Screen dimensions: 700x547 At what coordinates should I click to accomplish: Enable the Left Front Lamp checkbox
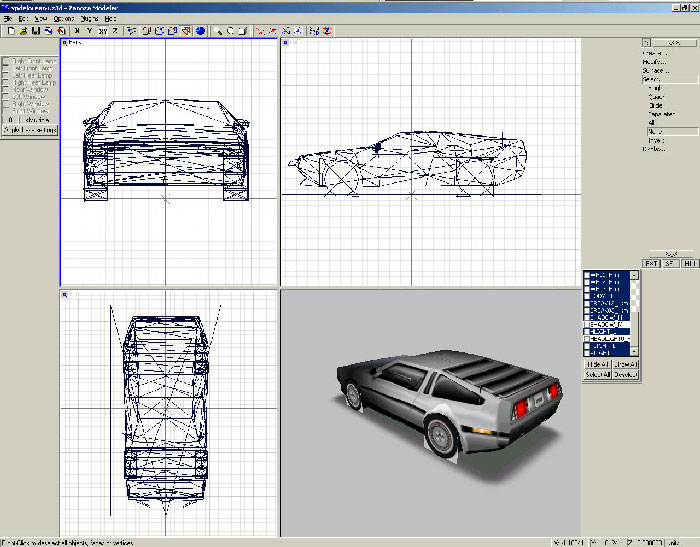6,68
